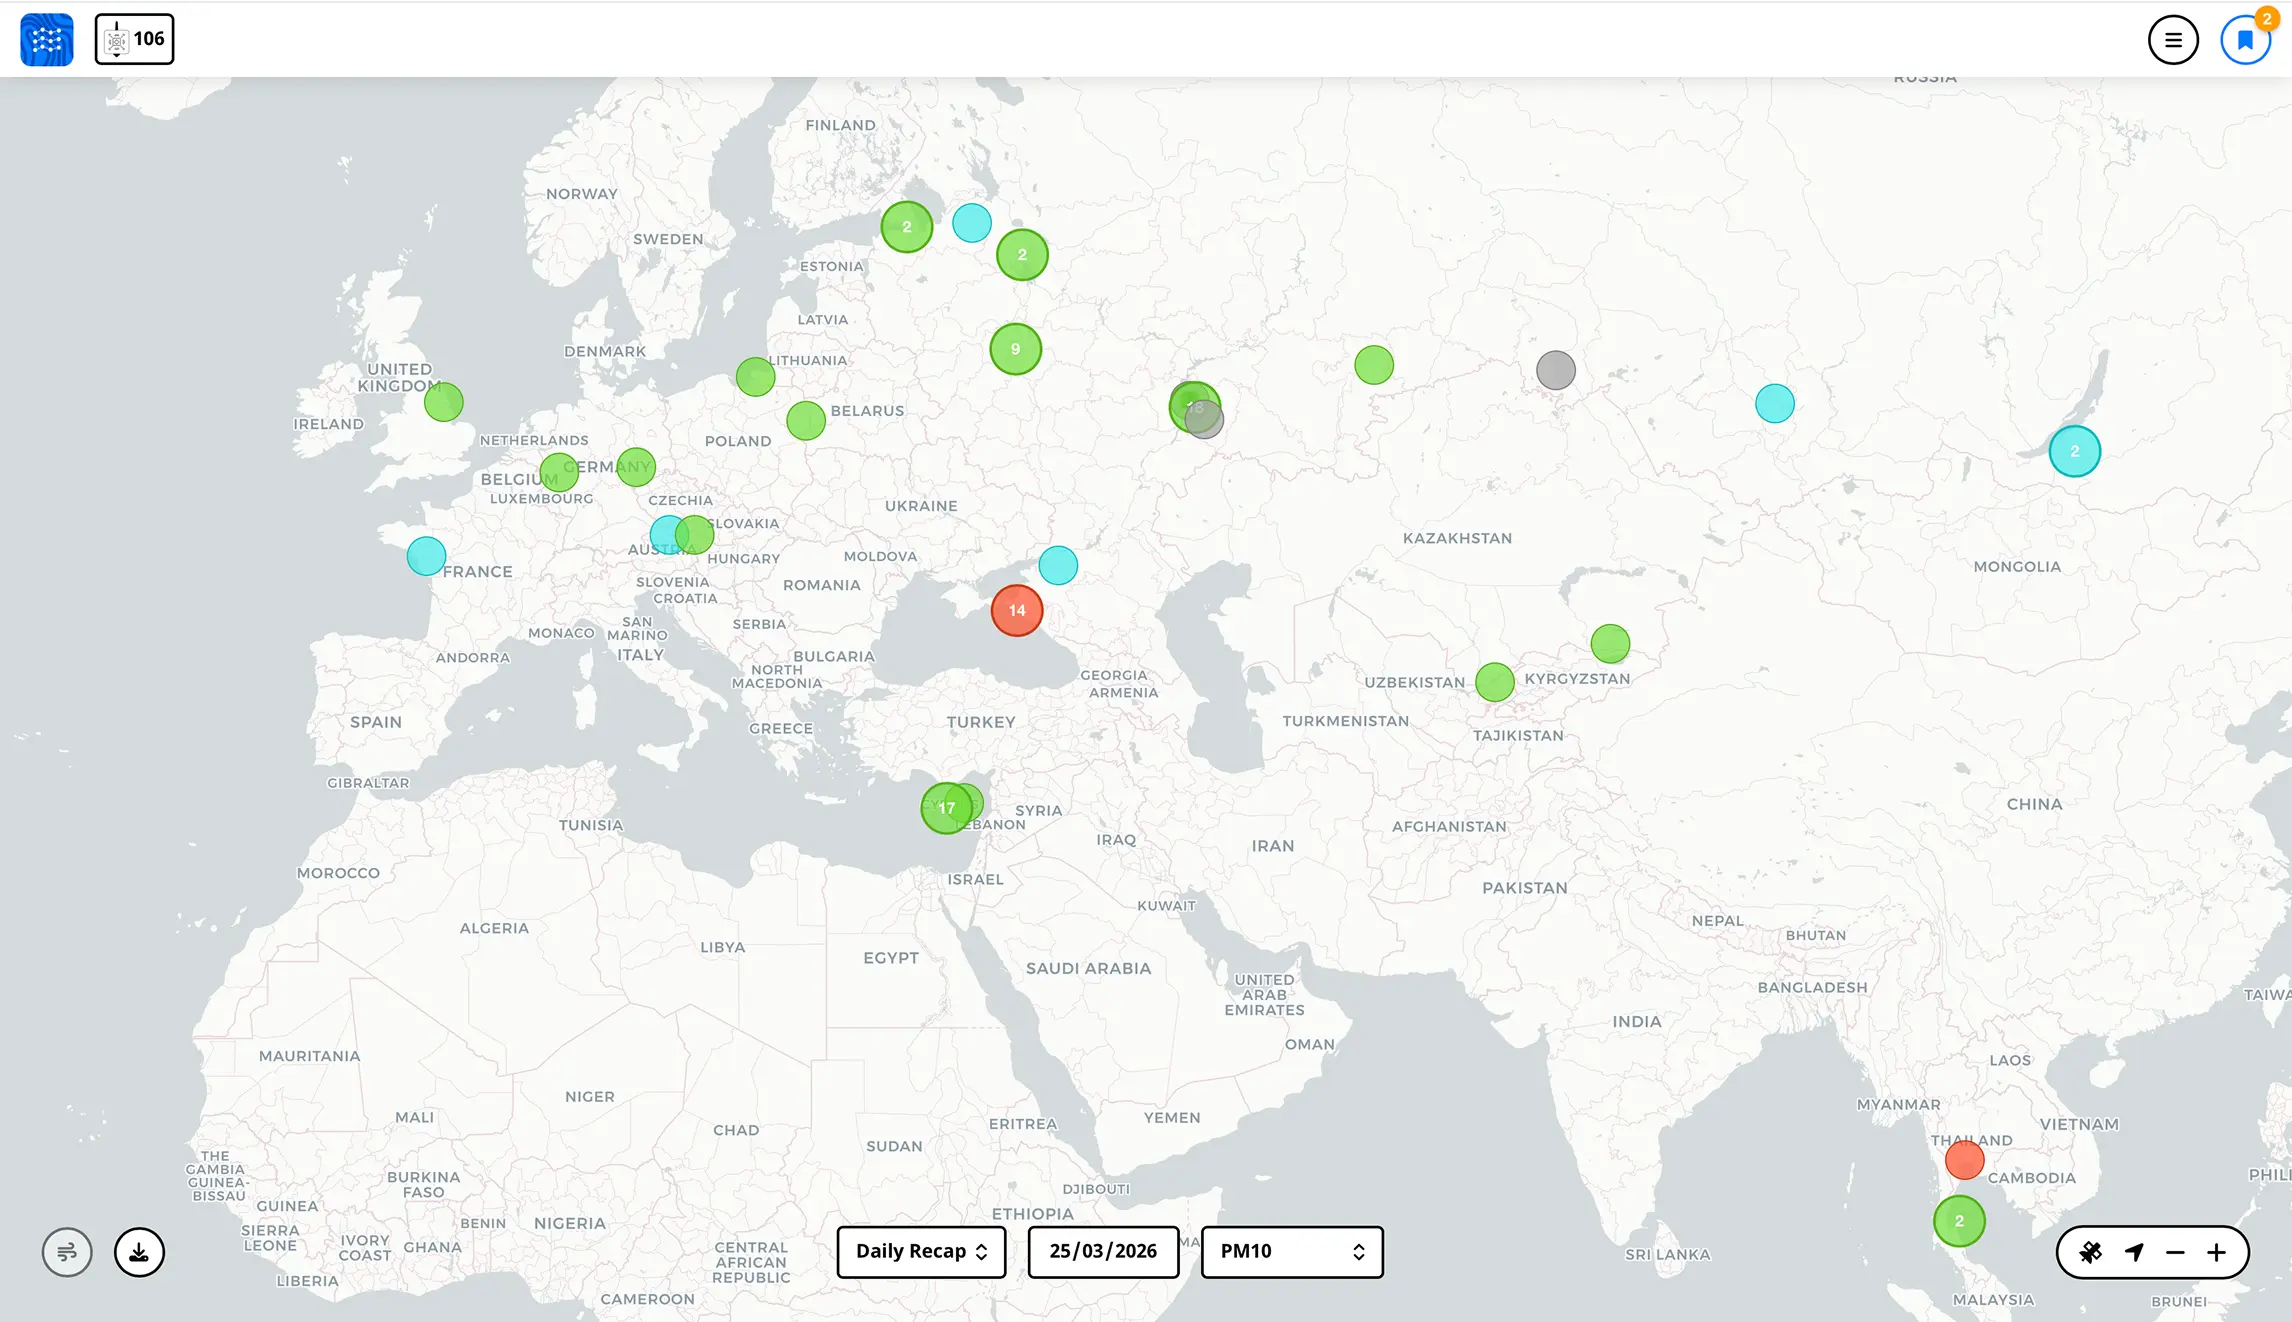Click green marker next to Slovakia
This screenshot has height=1322, width=2292.
(694, 535)
